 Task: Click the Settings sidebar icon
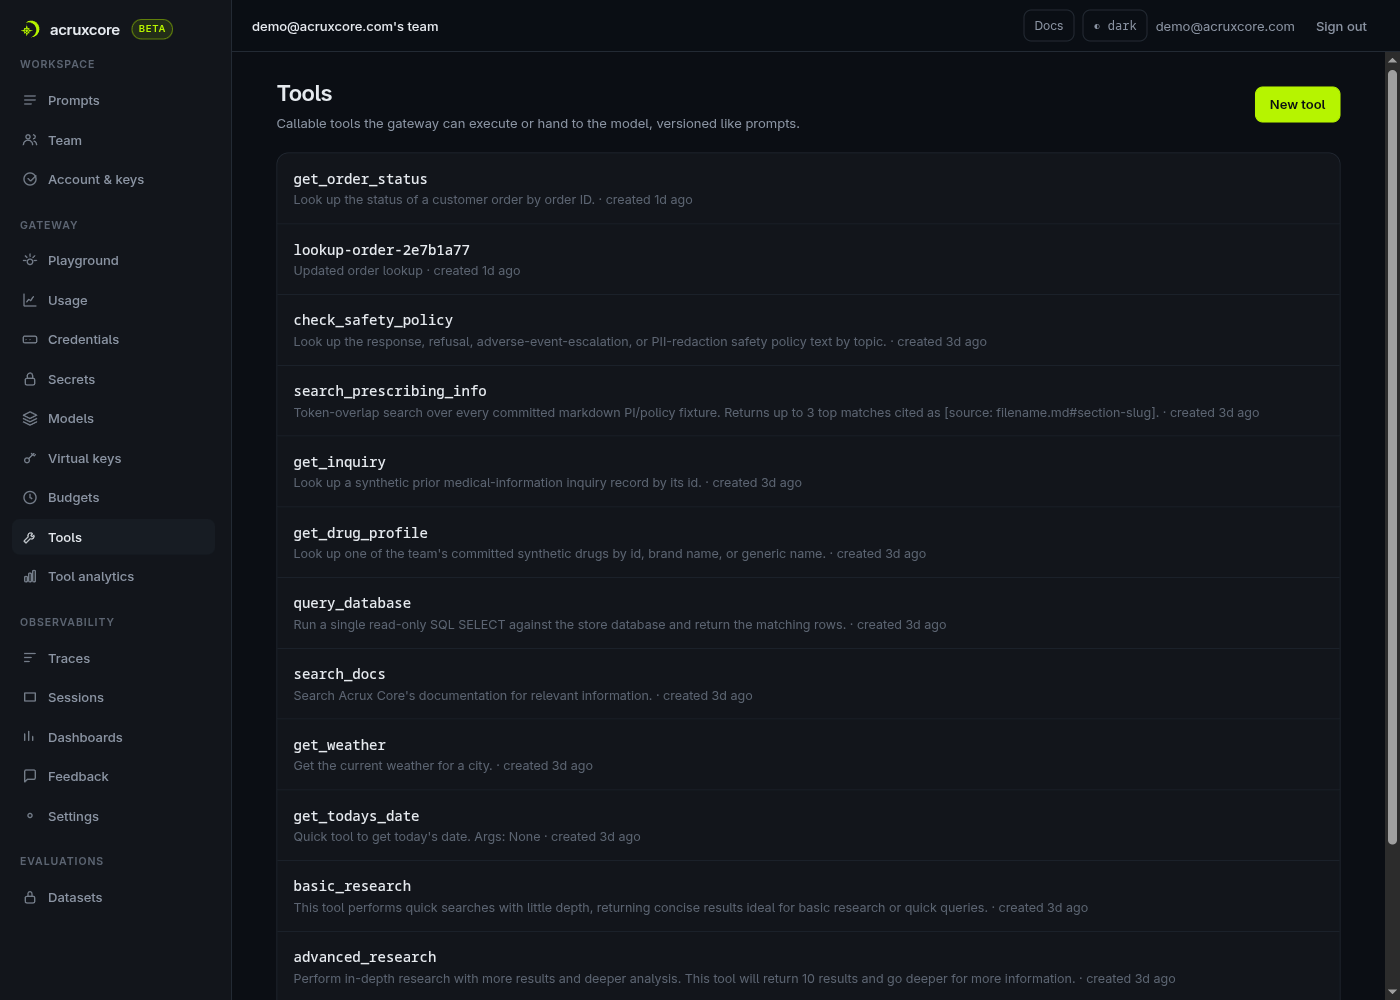click(x=30, y=816)
